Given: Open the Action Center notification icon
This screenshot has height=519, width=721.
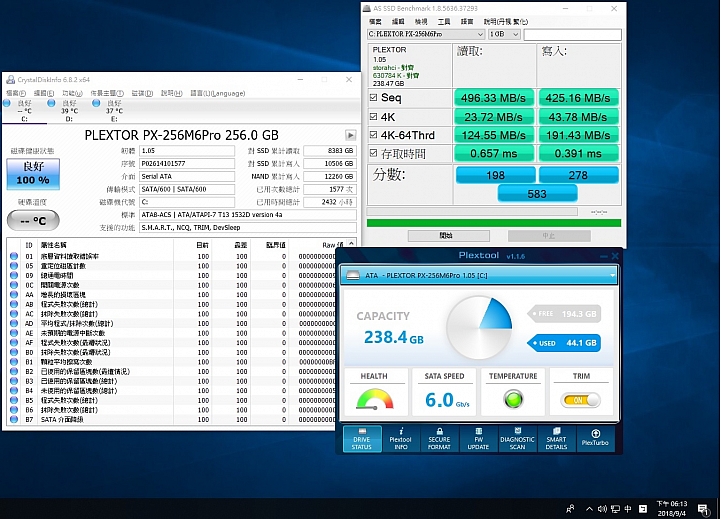Looking at the screenshot, I should [x=703, y=509].
